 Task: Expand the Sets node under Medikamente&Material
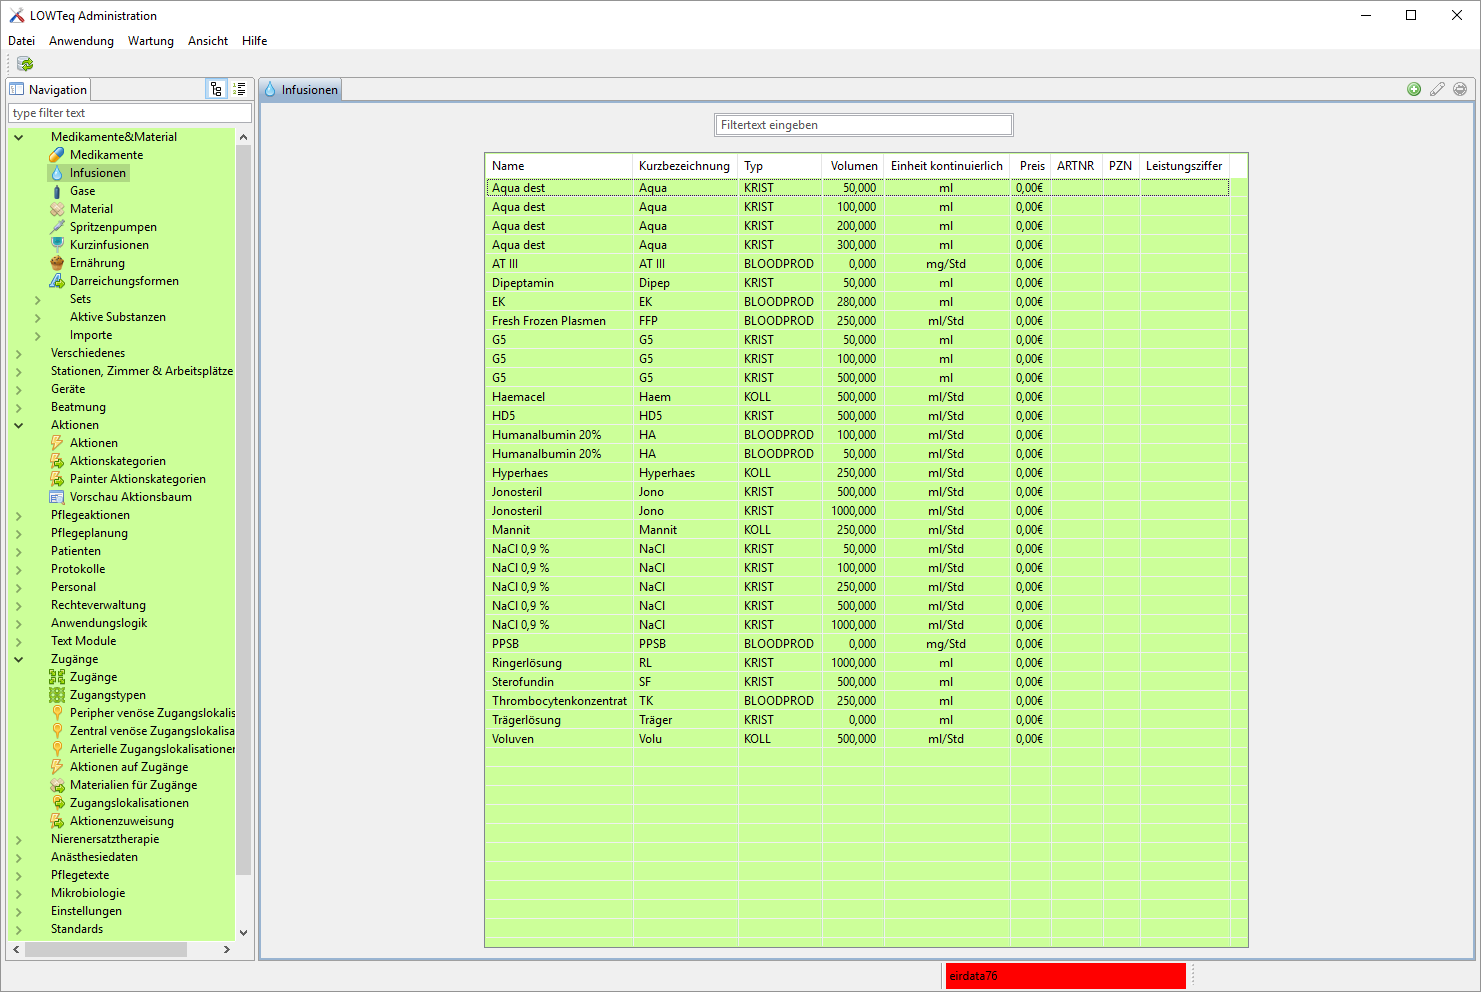pyautogui.click(x=37, y=298)
